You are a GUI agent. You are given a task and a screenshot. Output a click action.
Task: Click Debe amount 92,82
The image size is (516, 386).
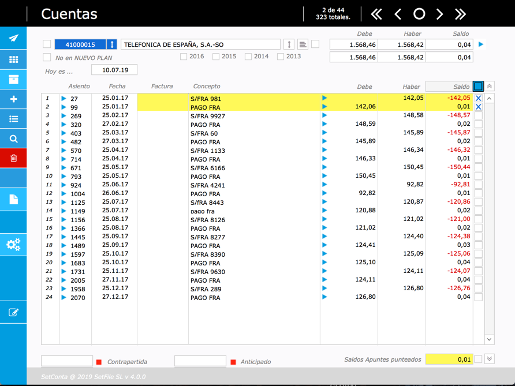[x=367, y=193]
